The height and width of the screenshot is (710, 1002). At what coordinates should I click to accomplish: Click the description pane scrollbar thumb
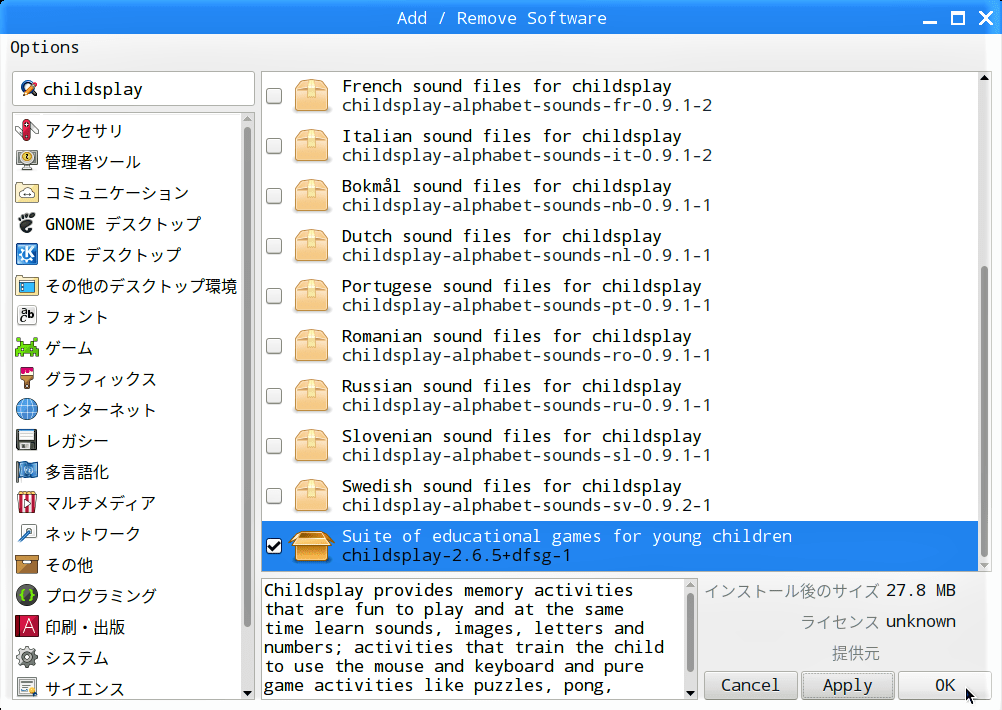pos(690,632)
